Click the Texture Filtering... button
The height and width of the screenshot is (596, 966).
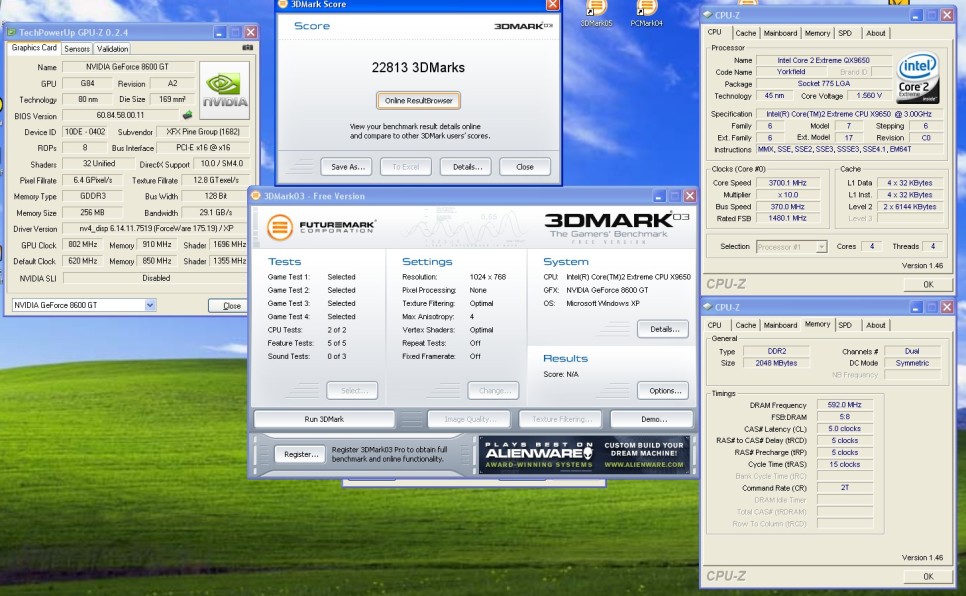(x=561, y=419)
